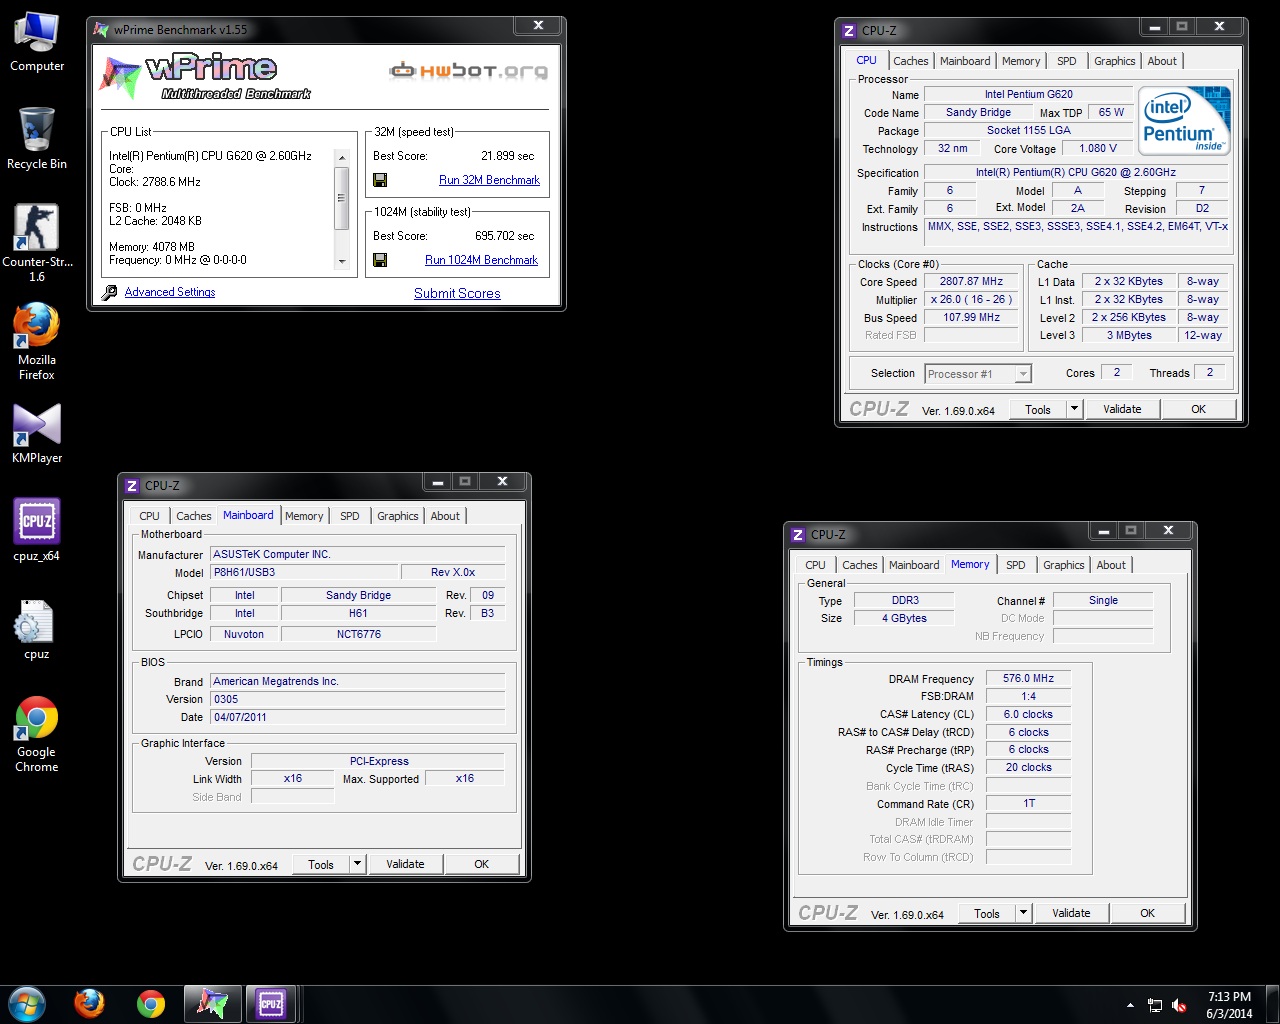
Task: Click the DRAM Frequency 576.0 MHz value
Action: click(1028, 678)
